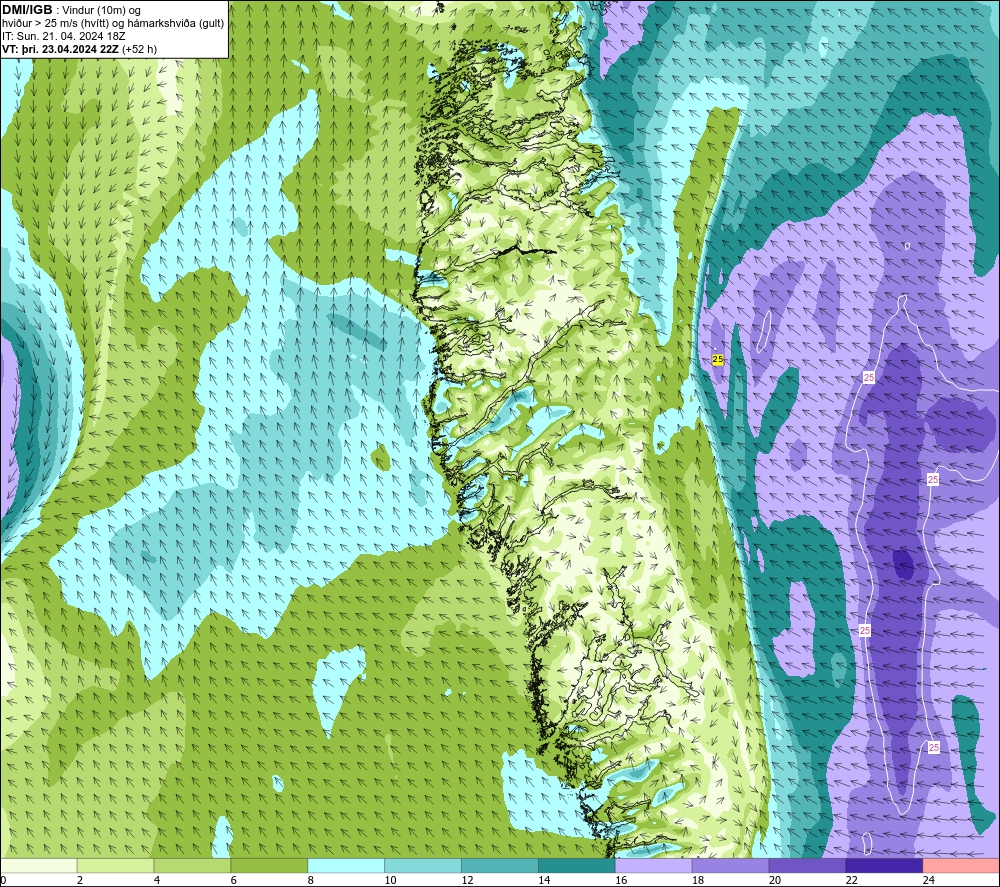Viewport: 1000px width, 887px height.
Task: Click the legend scale number 12
Action: (467, 880)
